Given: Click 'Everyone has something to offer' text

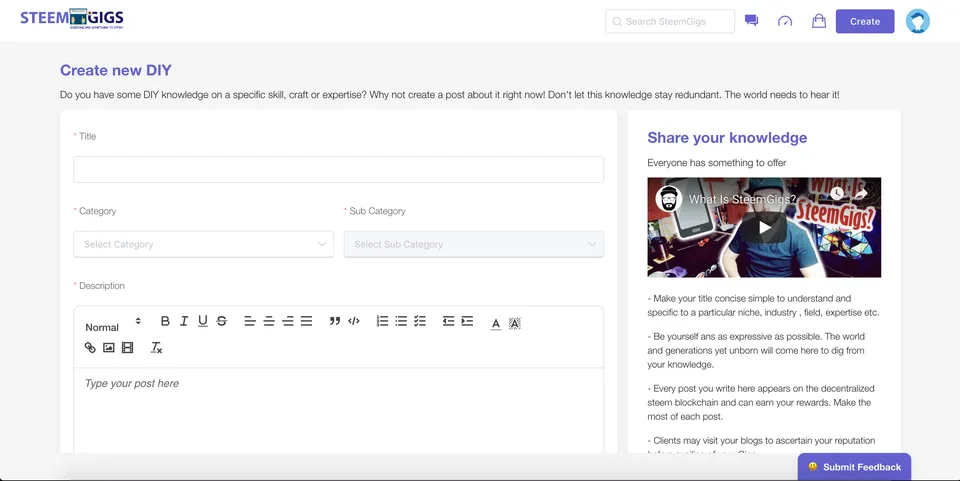Looking at the screenshot, I should coord(716,163).
